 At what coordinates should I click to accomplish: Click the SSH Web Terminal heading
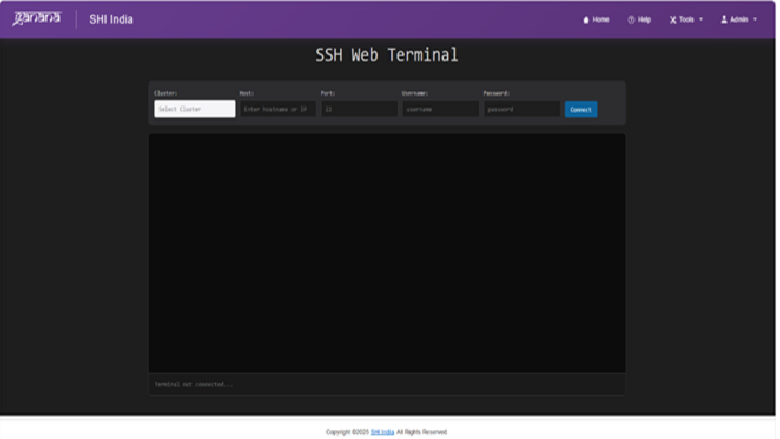click(387, 55)
